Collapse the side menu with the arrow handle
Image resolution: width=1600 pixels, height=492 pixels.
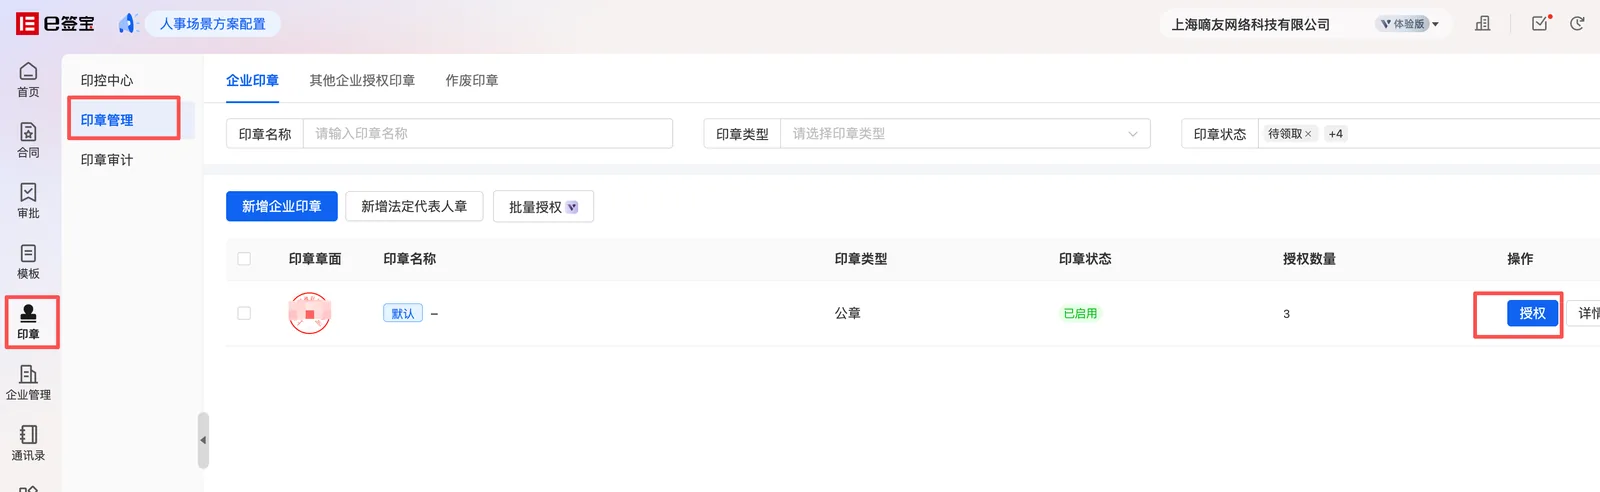(x=203, y=440)
